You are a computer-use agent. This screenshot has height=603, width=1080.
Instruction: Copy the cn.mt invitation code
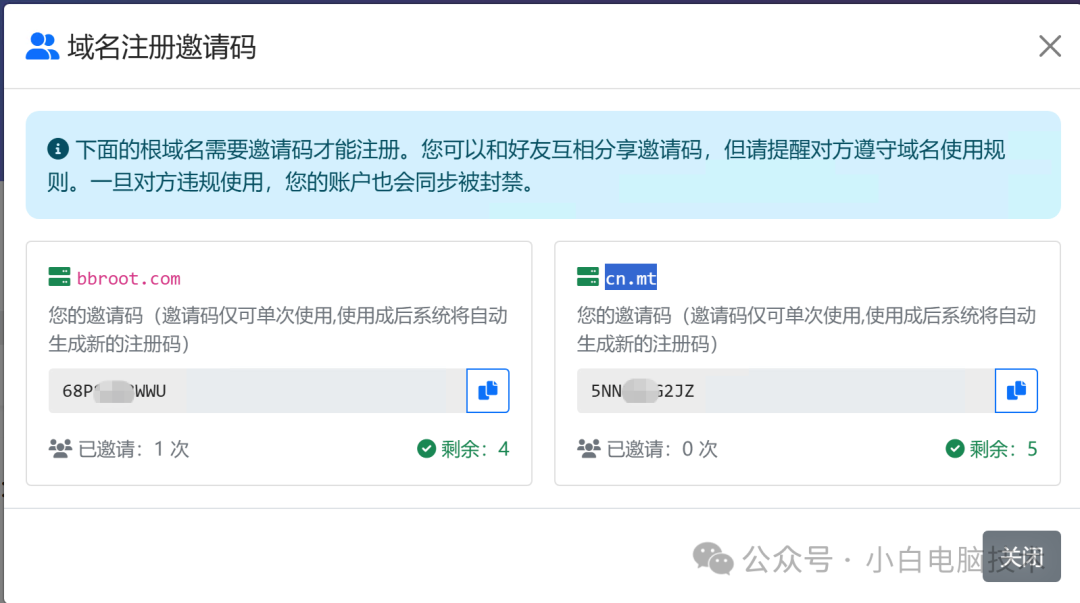1016,391
